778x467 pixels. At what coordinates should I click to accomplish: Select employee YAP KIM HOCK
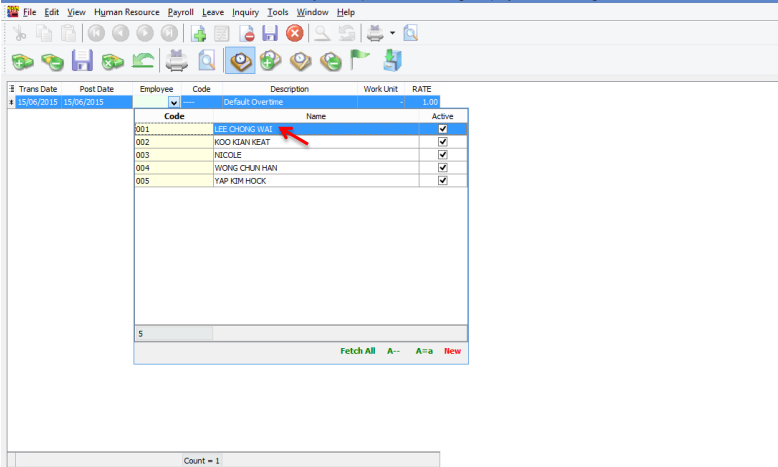301,181
